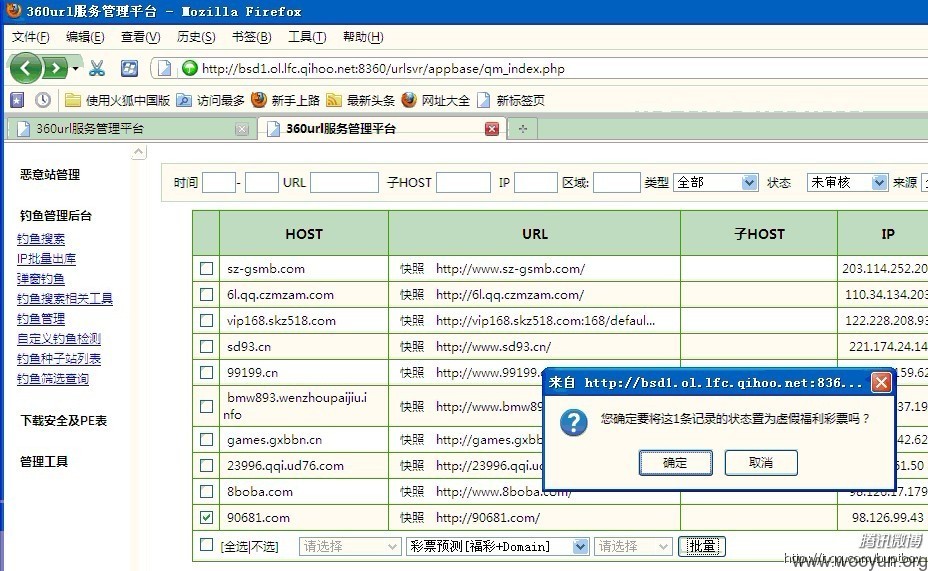Open the 彩票预测[福彩+Domain] dropdown
The height and width of the screenshot is (571, 928).
[x=497, y=546]
